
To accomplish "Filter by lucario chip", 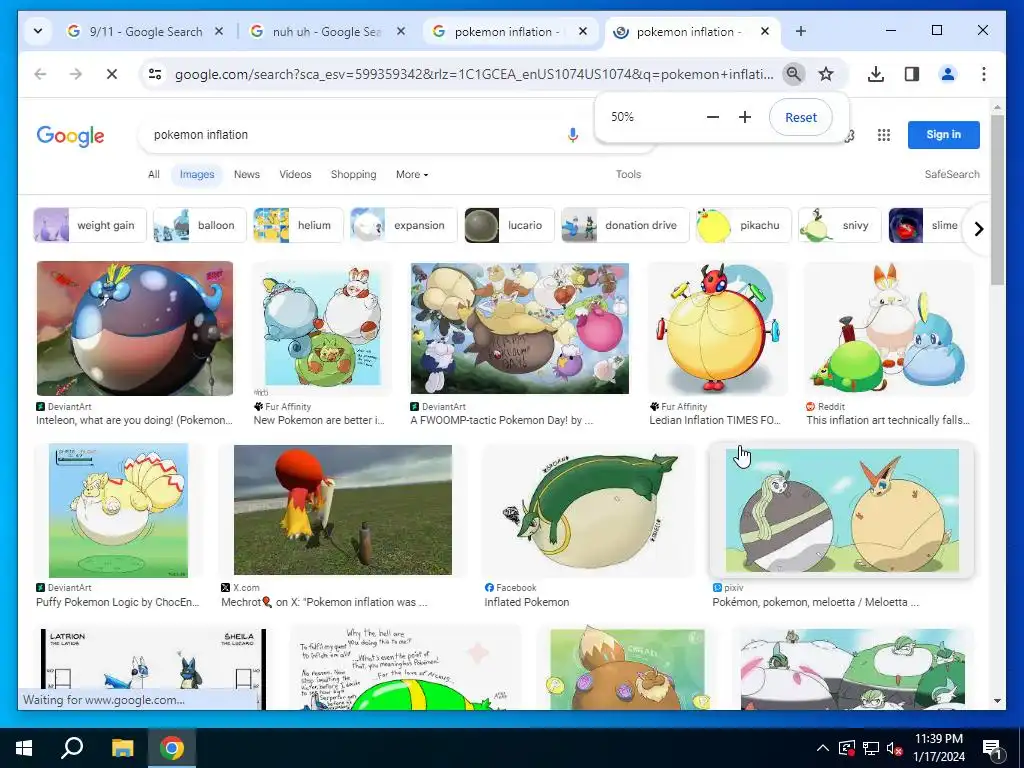I will 509,225.
